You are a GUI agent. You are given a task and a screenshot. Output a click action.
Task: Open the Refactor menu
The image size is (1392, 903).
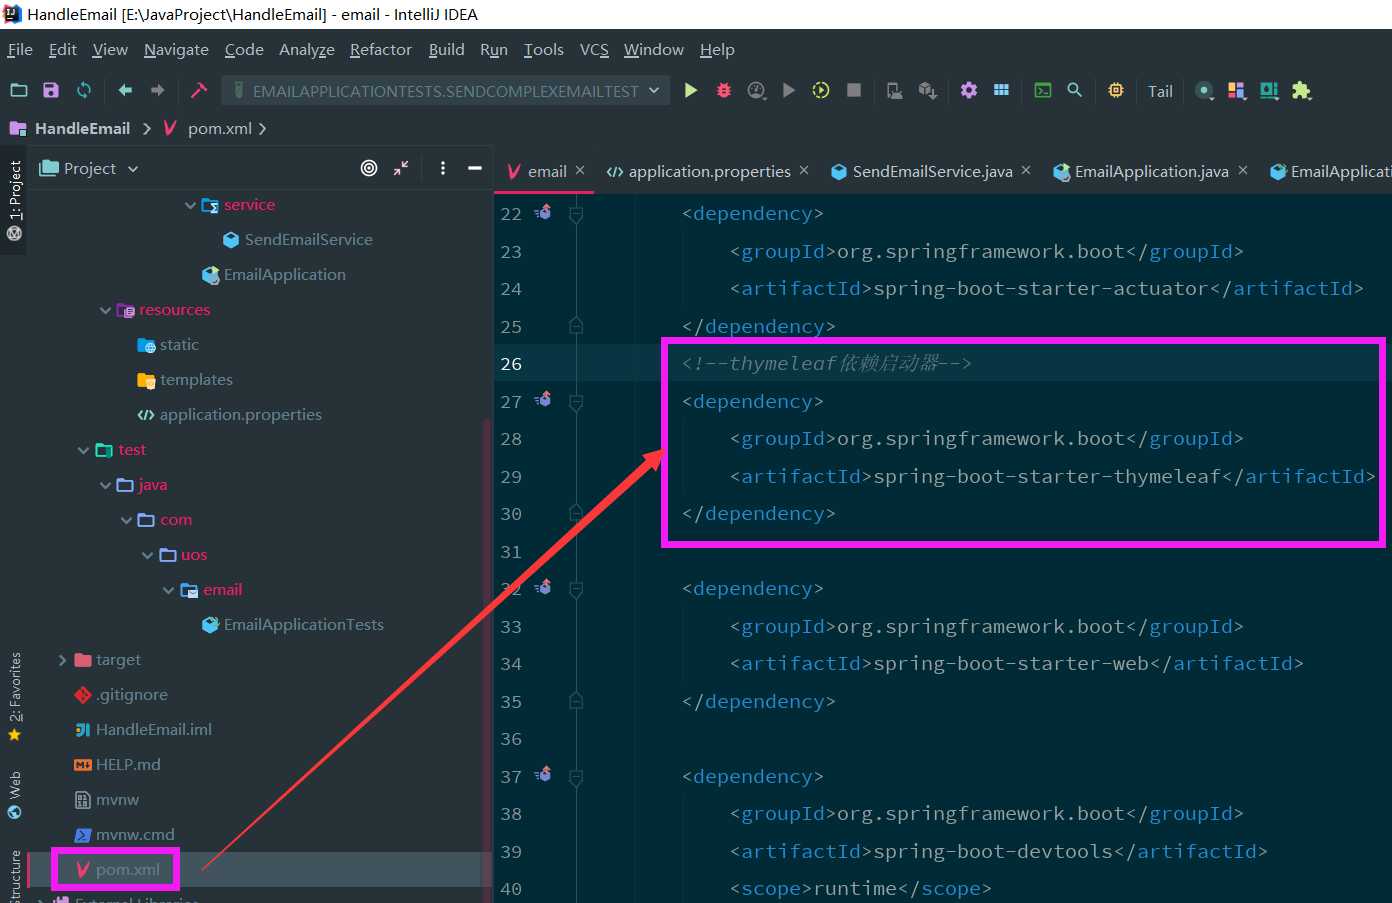[380, 49]
